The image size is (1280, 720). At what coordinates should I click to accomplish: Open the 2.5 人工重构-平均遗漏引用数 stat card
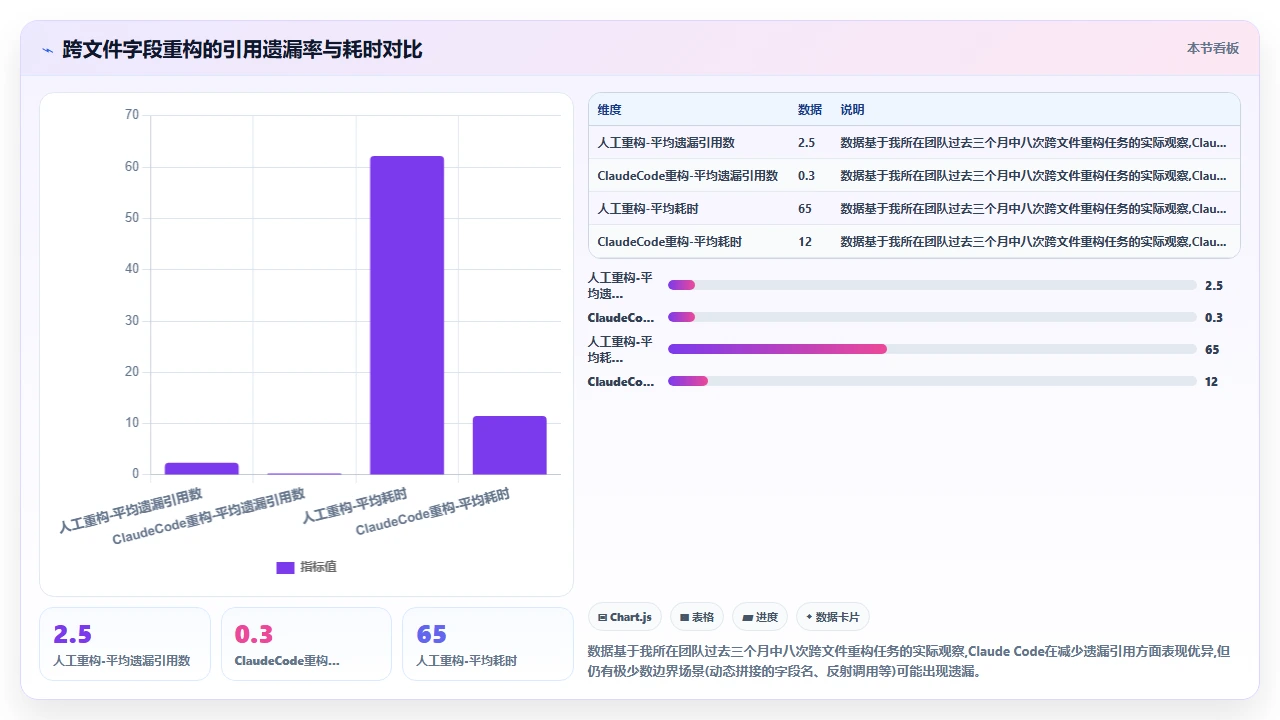[x=125, y=644]
